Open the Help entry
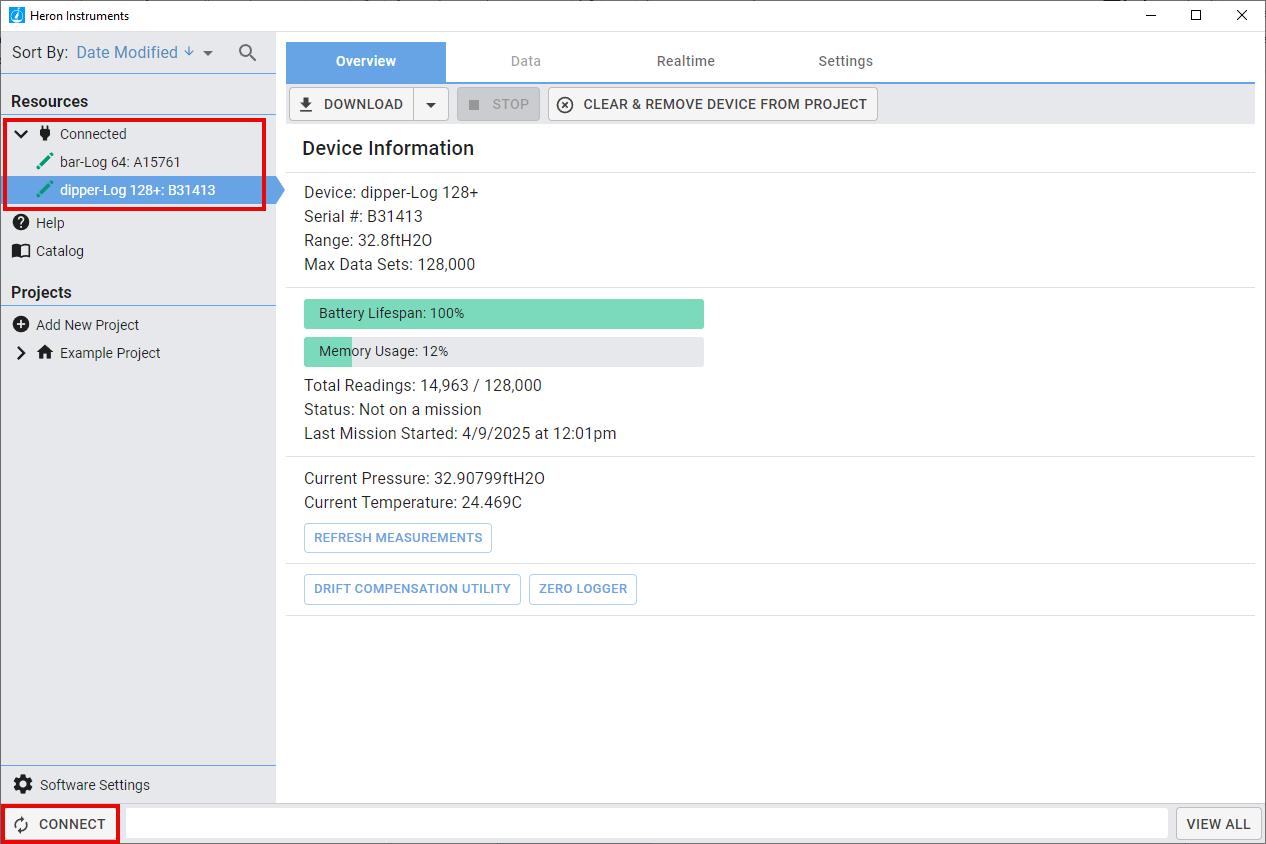This screenshot has height=844, width=1266. click(x=50, y=222)
